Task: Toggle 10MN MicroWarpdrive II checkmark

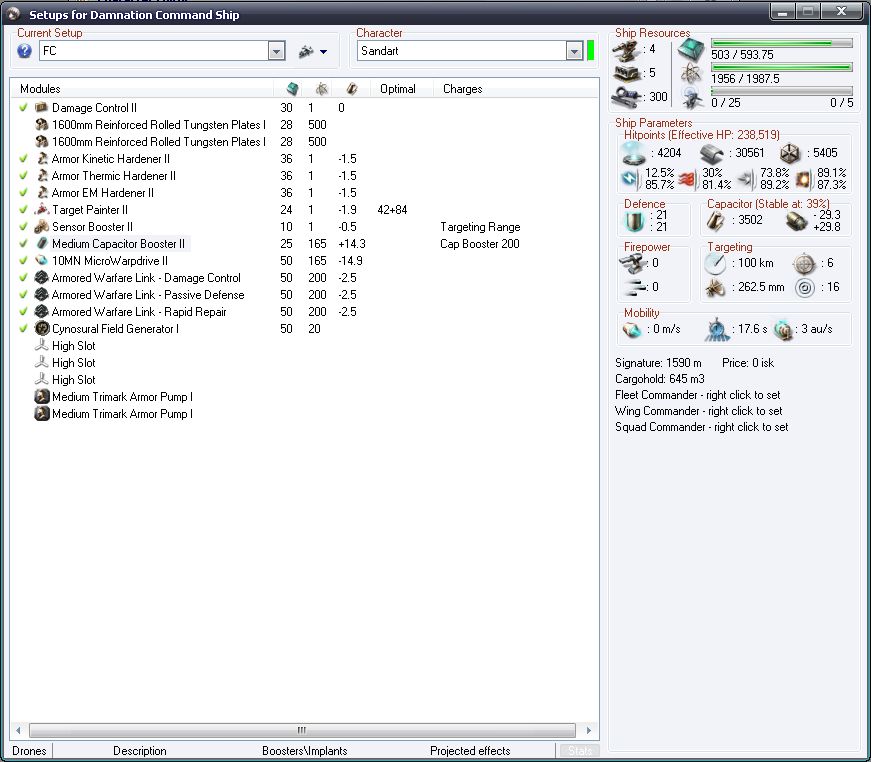Action: 23,260
